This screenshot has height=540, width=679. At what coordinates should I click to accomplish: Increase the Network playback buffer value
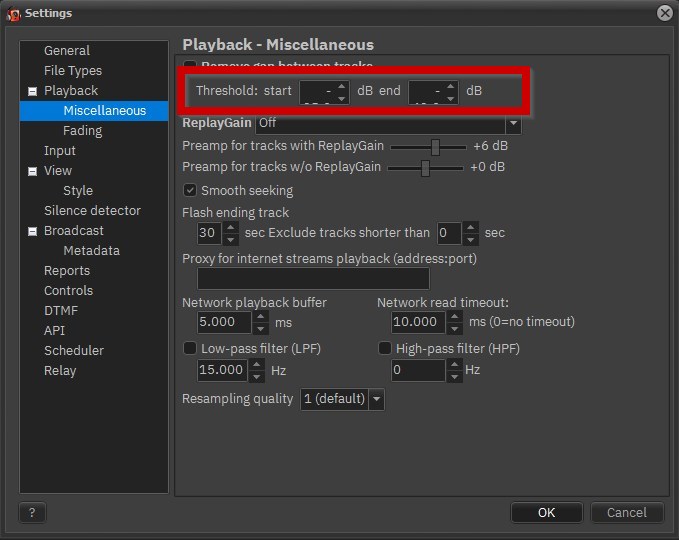[260, 317]
